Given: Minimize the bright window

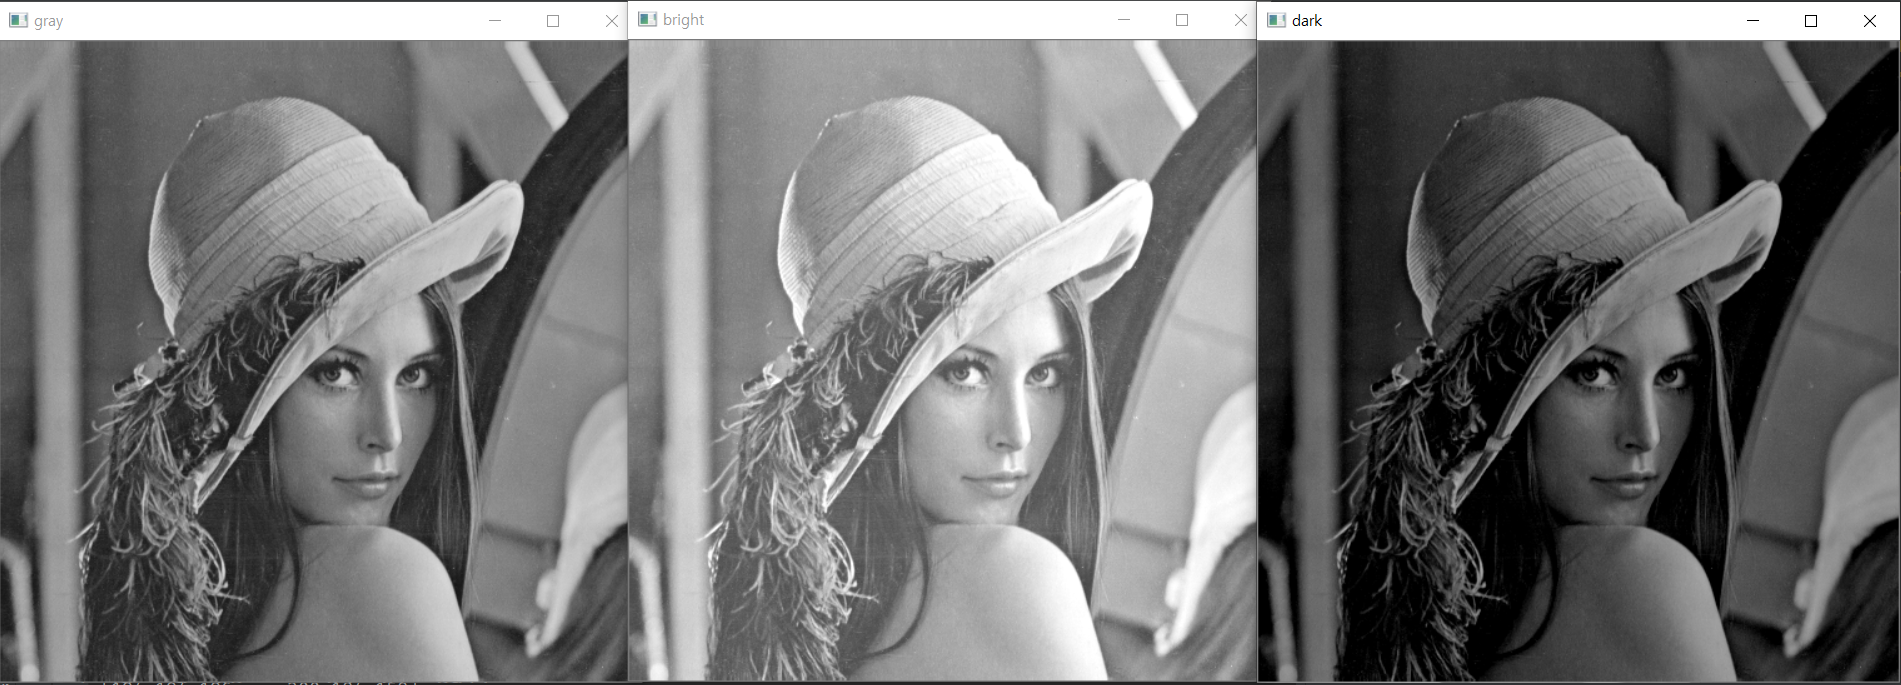Looking at the screenshot, I should pyautogui.click(x=1124, y=19).
